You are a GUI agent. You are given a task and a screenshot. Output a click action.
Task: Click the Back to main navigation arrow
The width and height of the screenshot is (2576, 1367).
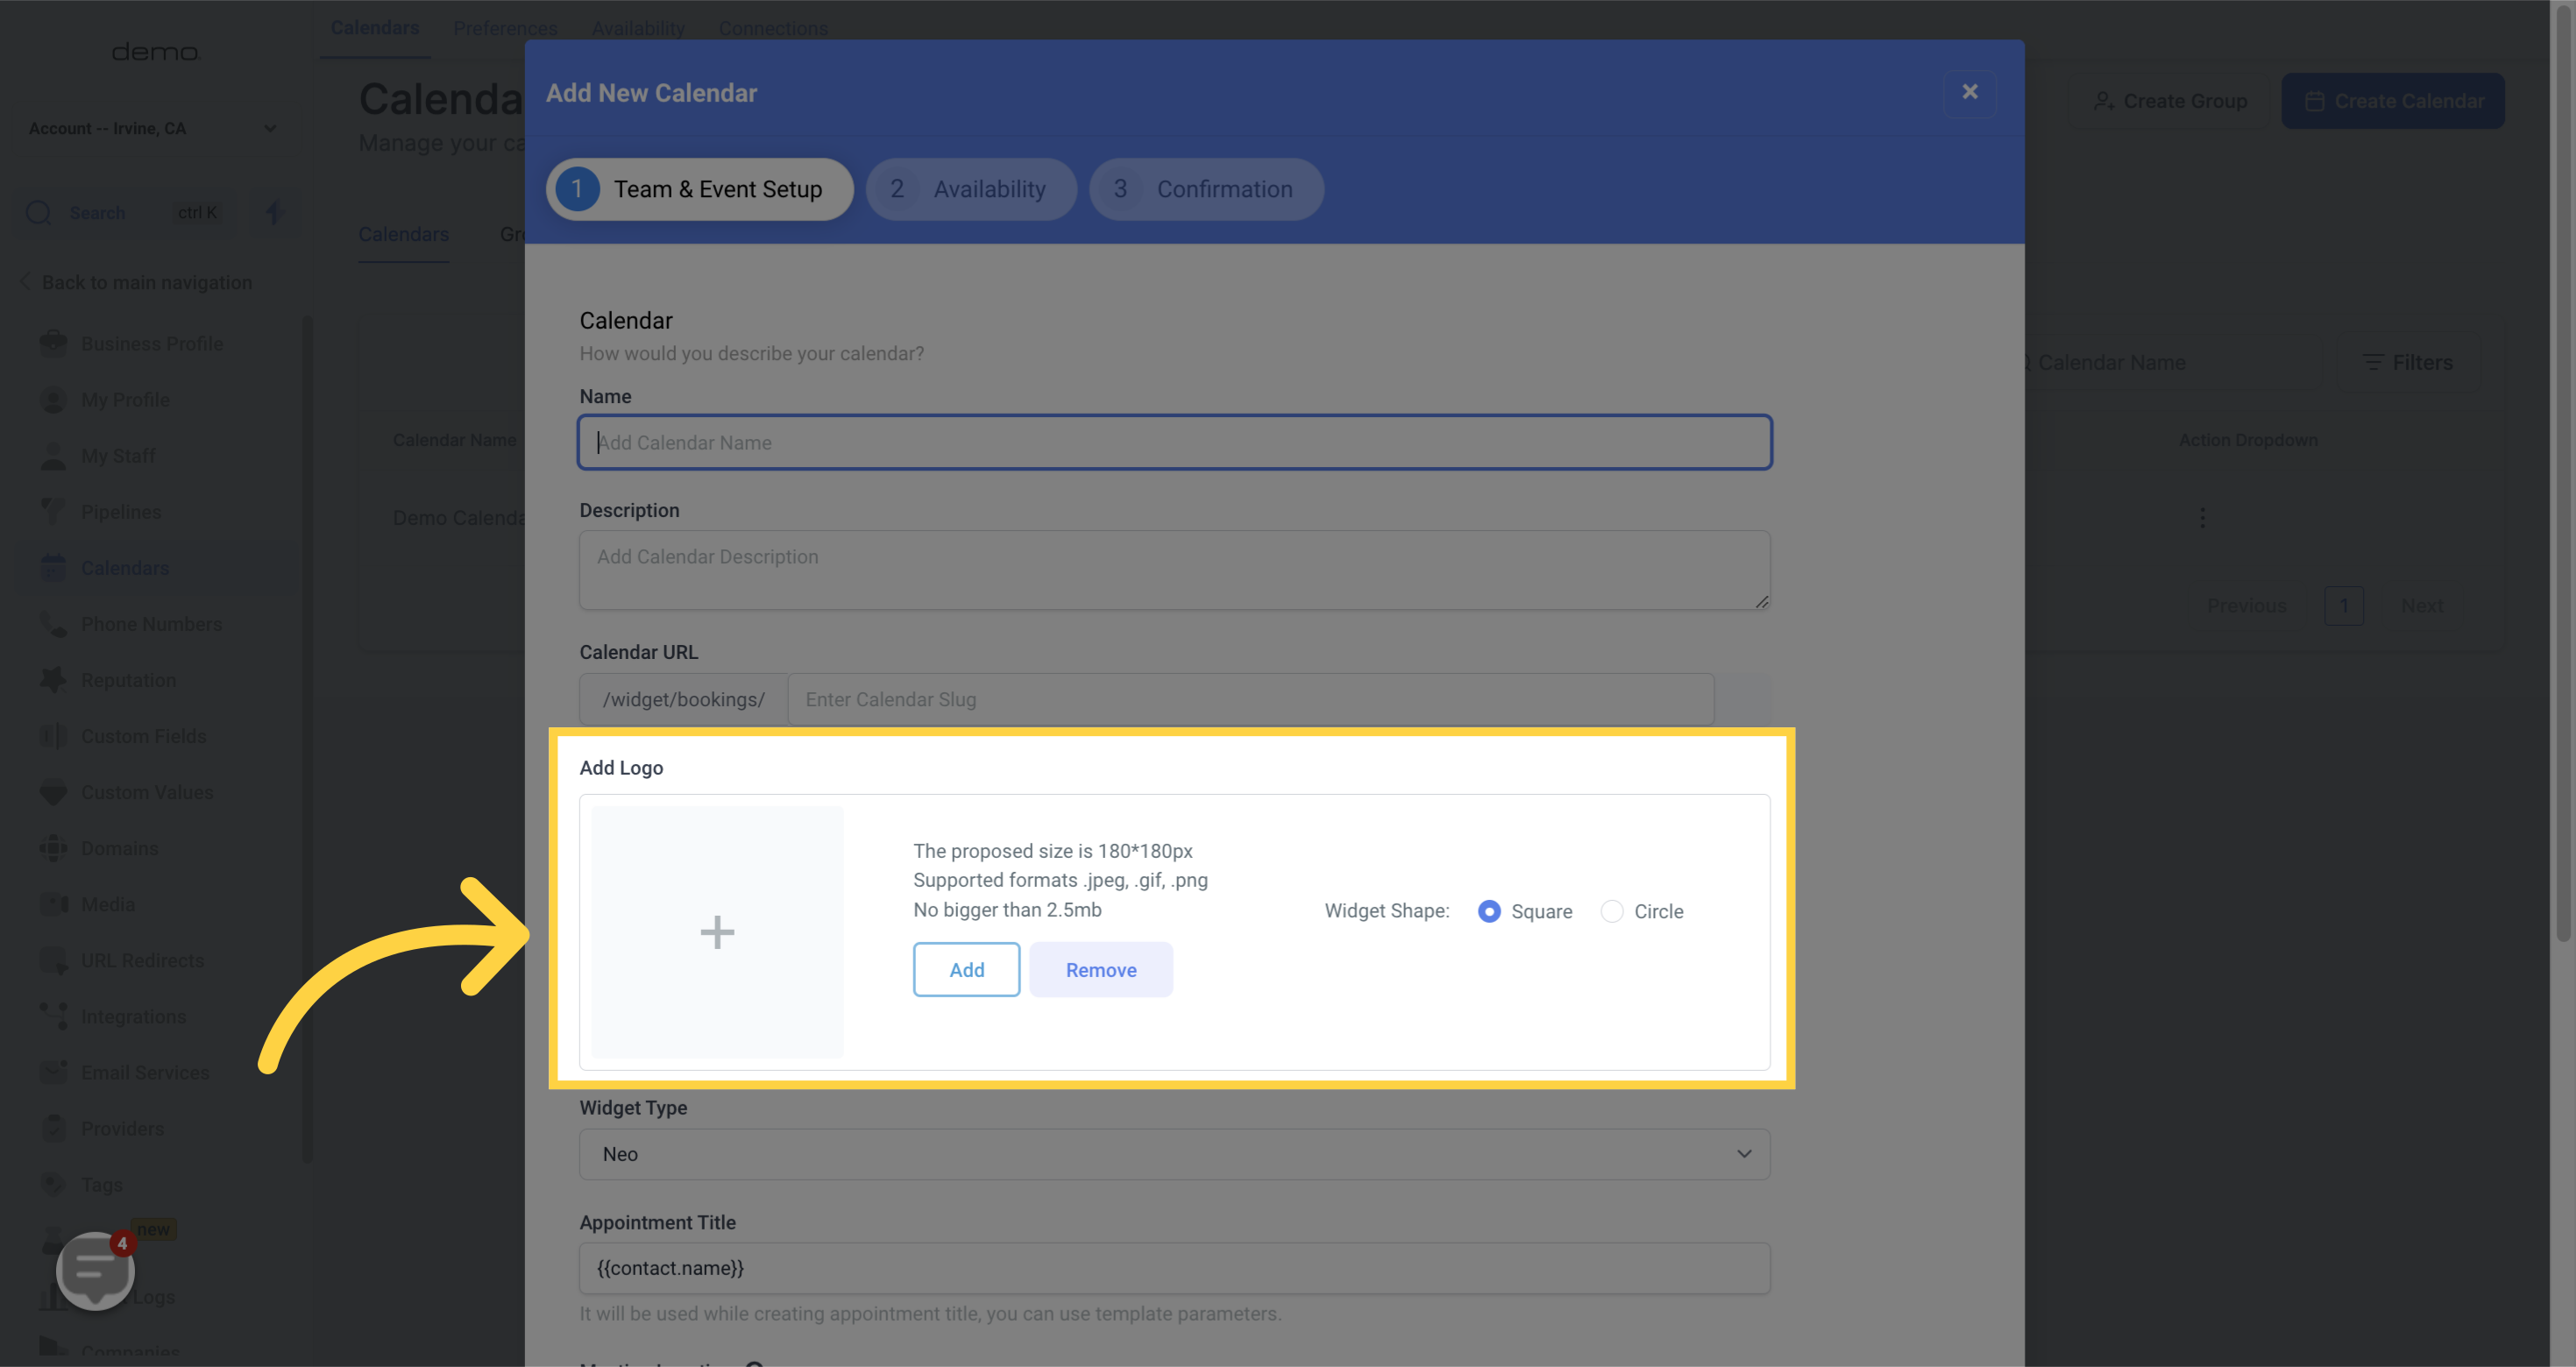tap(25, 282)
